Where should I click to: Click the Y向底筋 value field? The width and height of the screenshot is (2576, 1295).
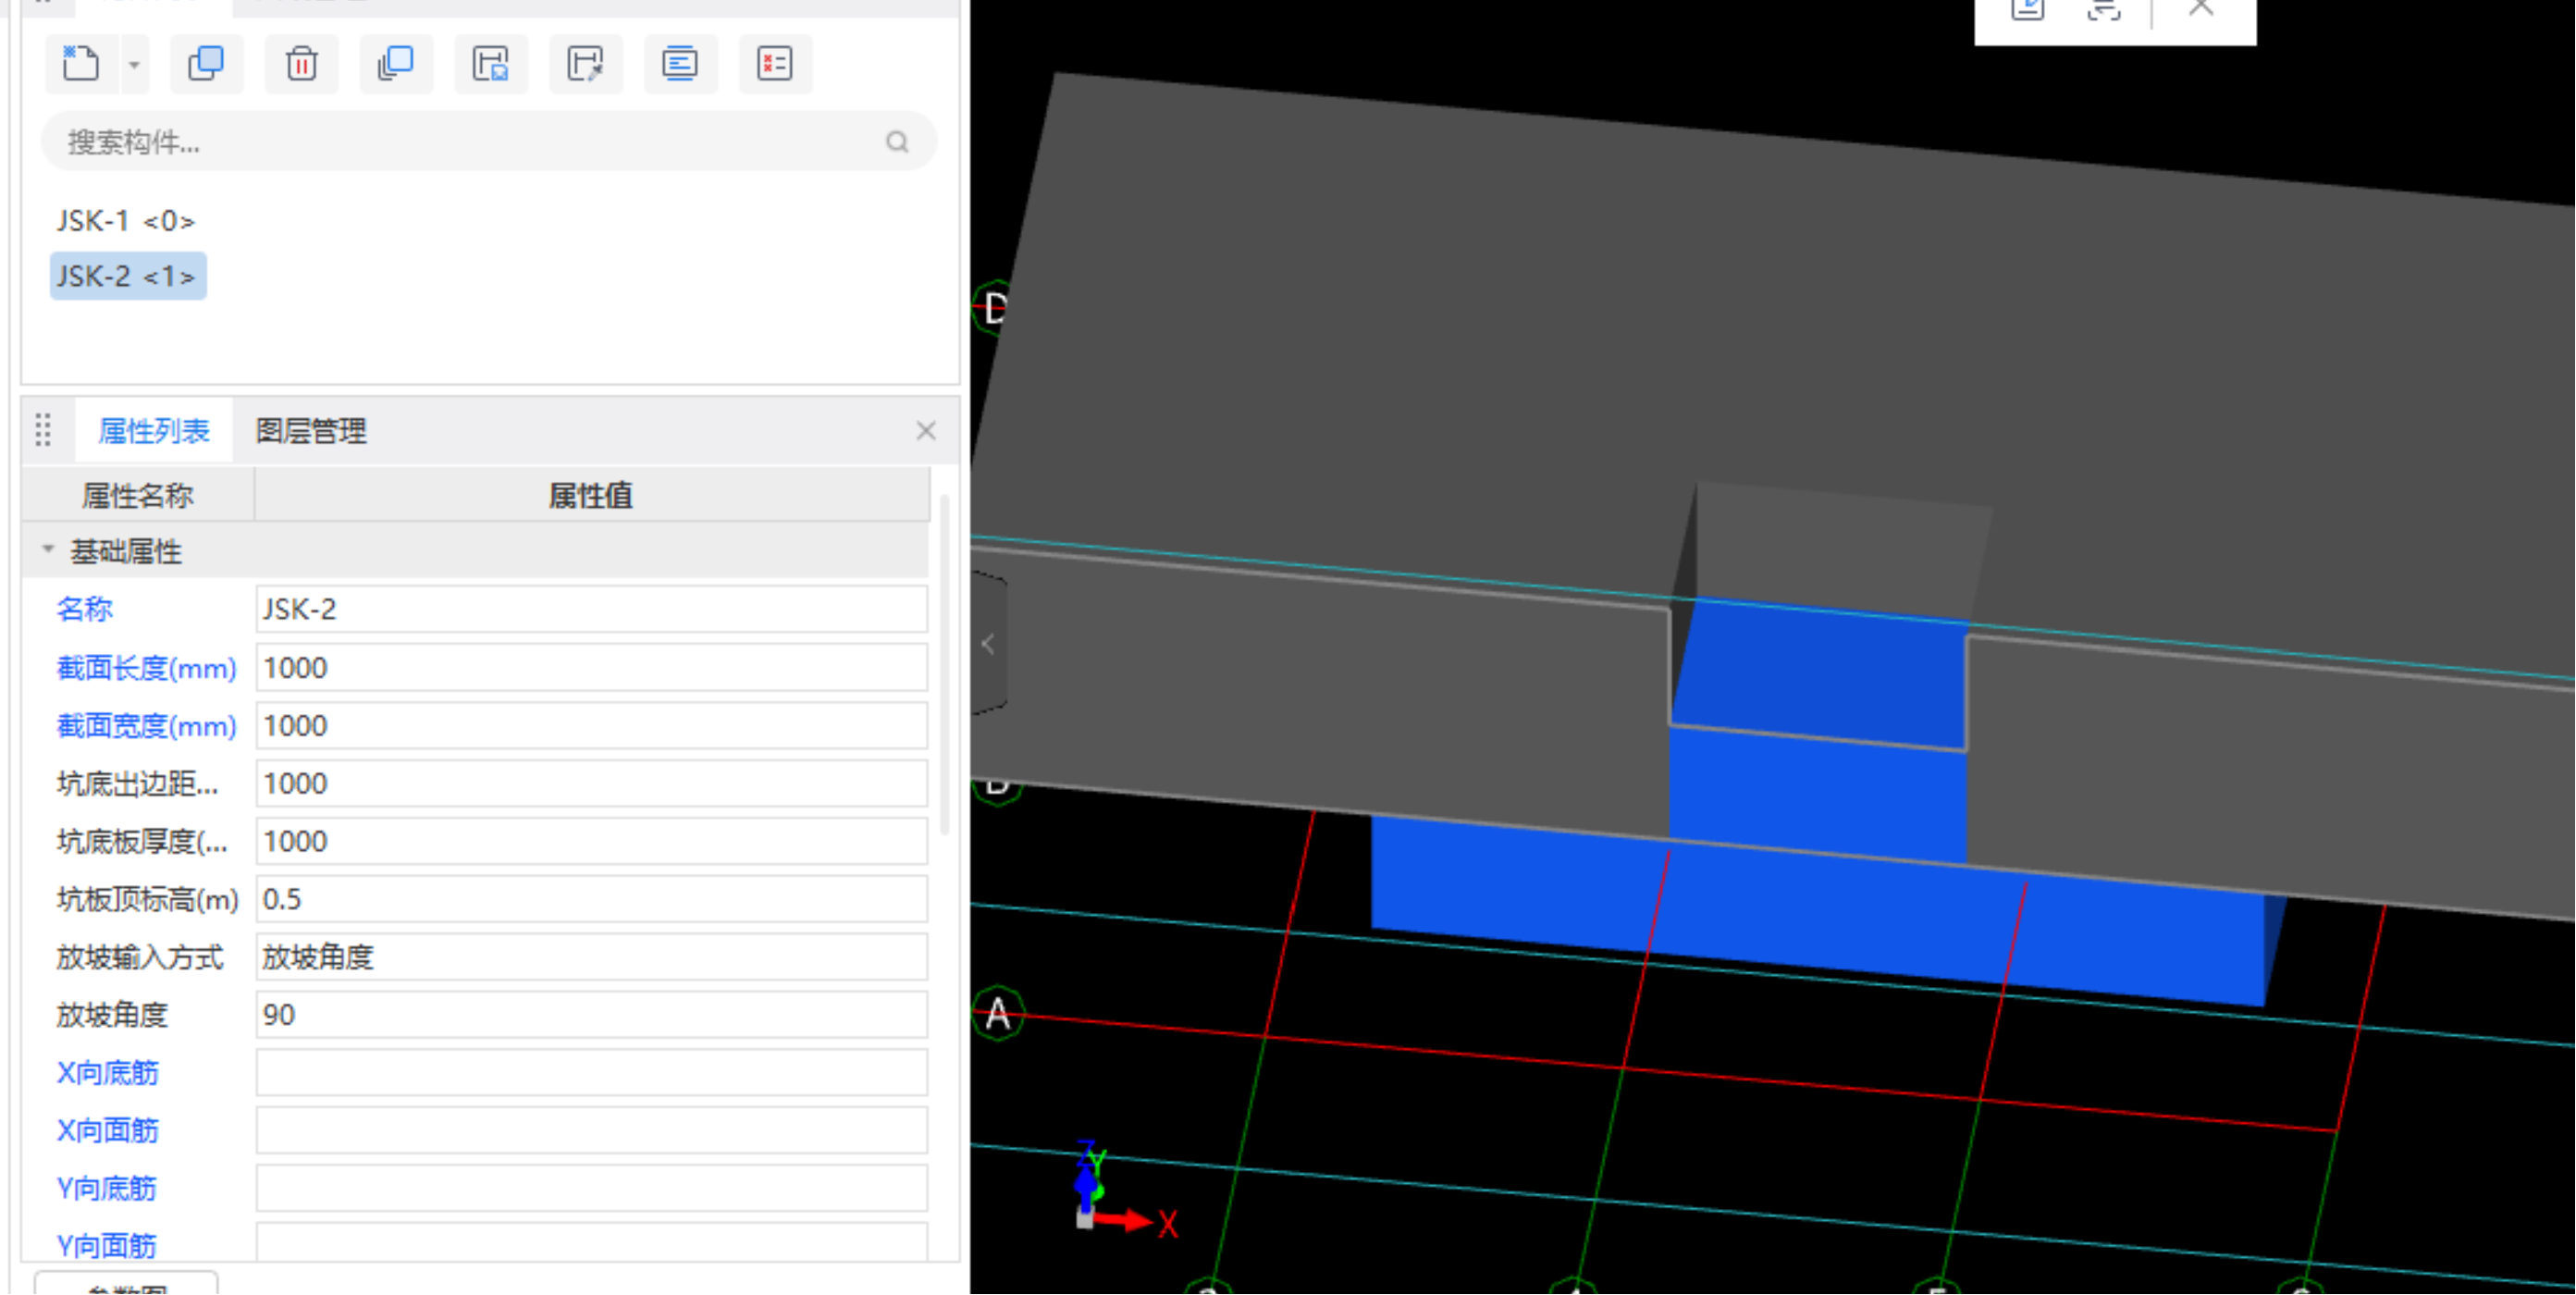pos(591,1189)
